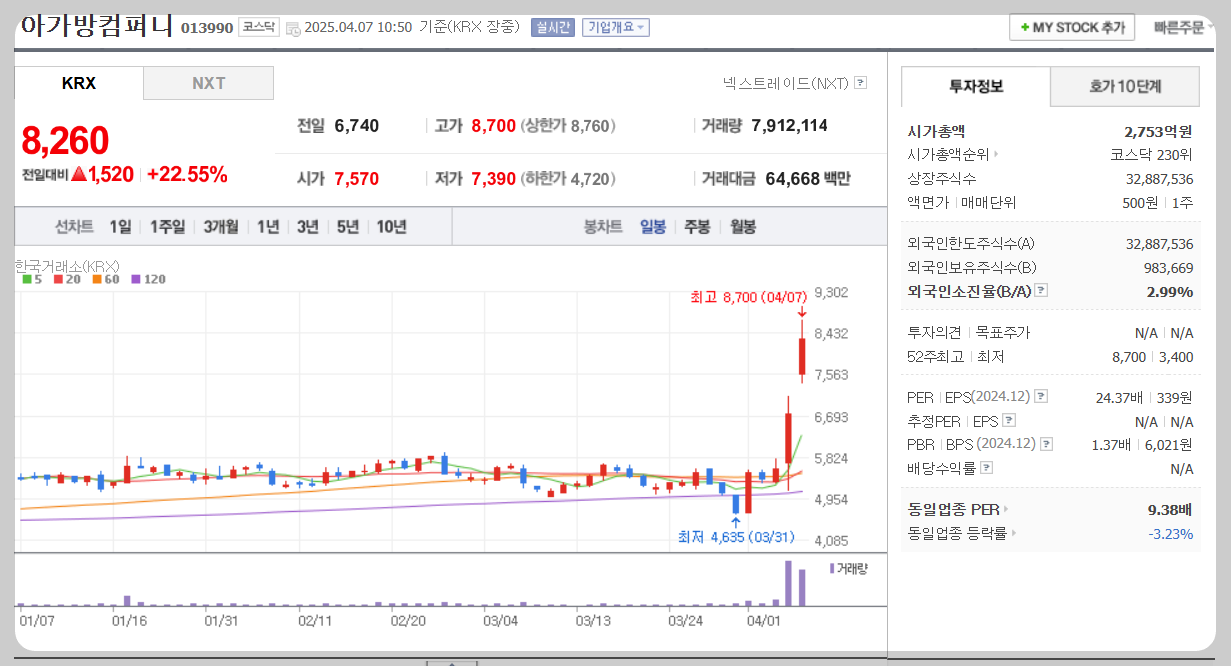Select the 투자정보 tab

pos(976,87)
